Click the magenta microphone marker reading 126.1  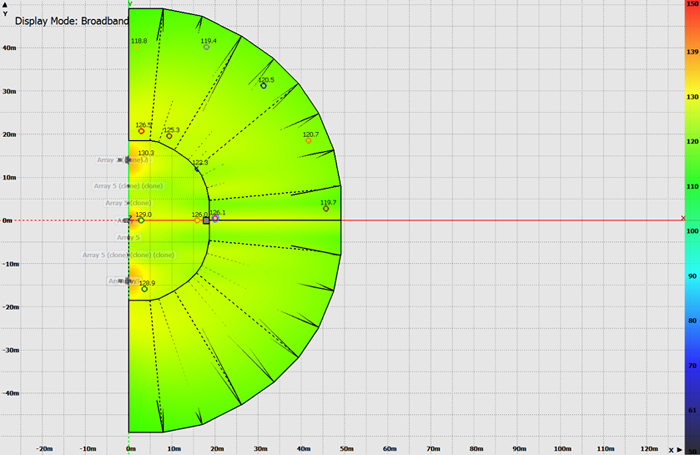click(215, 218)
